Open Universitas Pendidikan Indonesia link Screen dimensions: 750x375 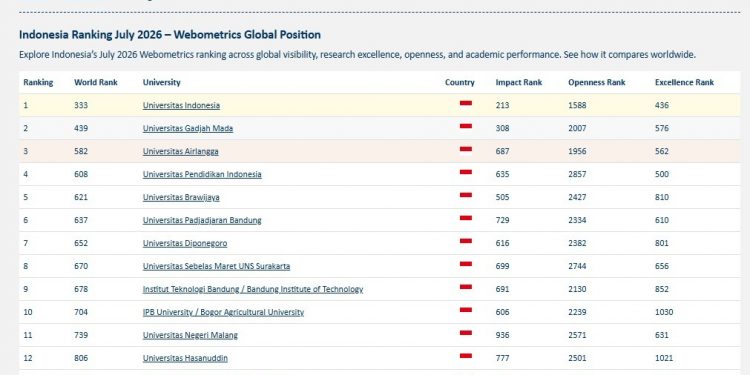pyautogui.click(x=202, y=174)
